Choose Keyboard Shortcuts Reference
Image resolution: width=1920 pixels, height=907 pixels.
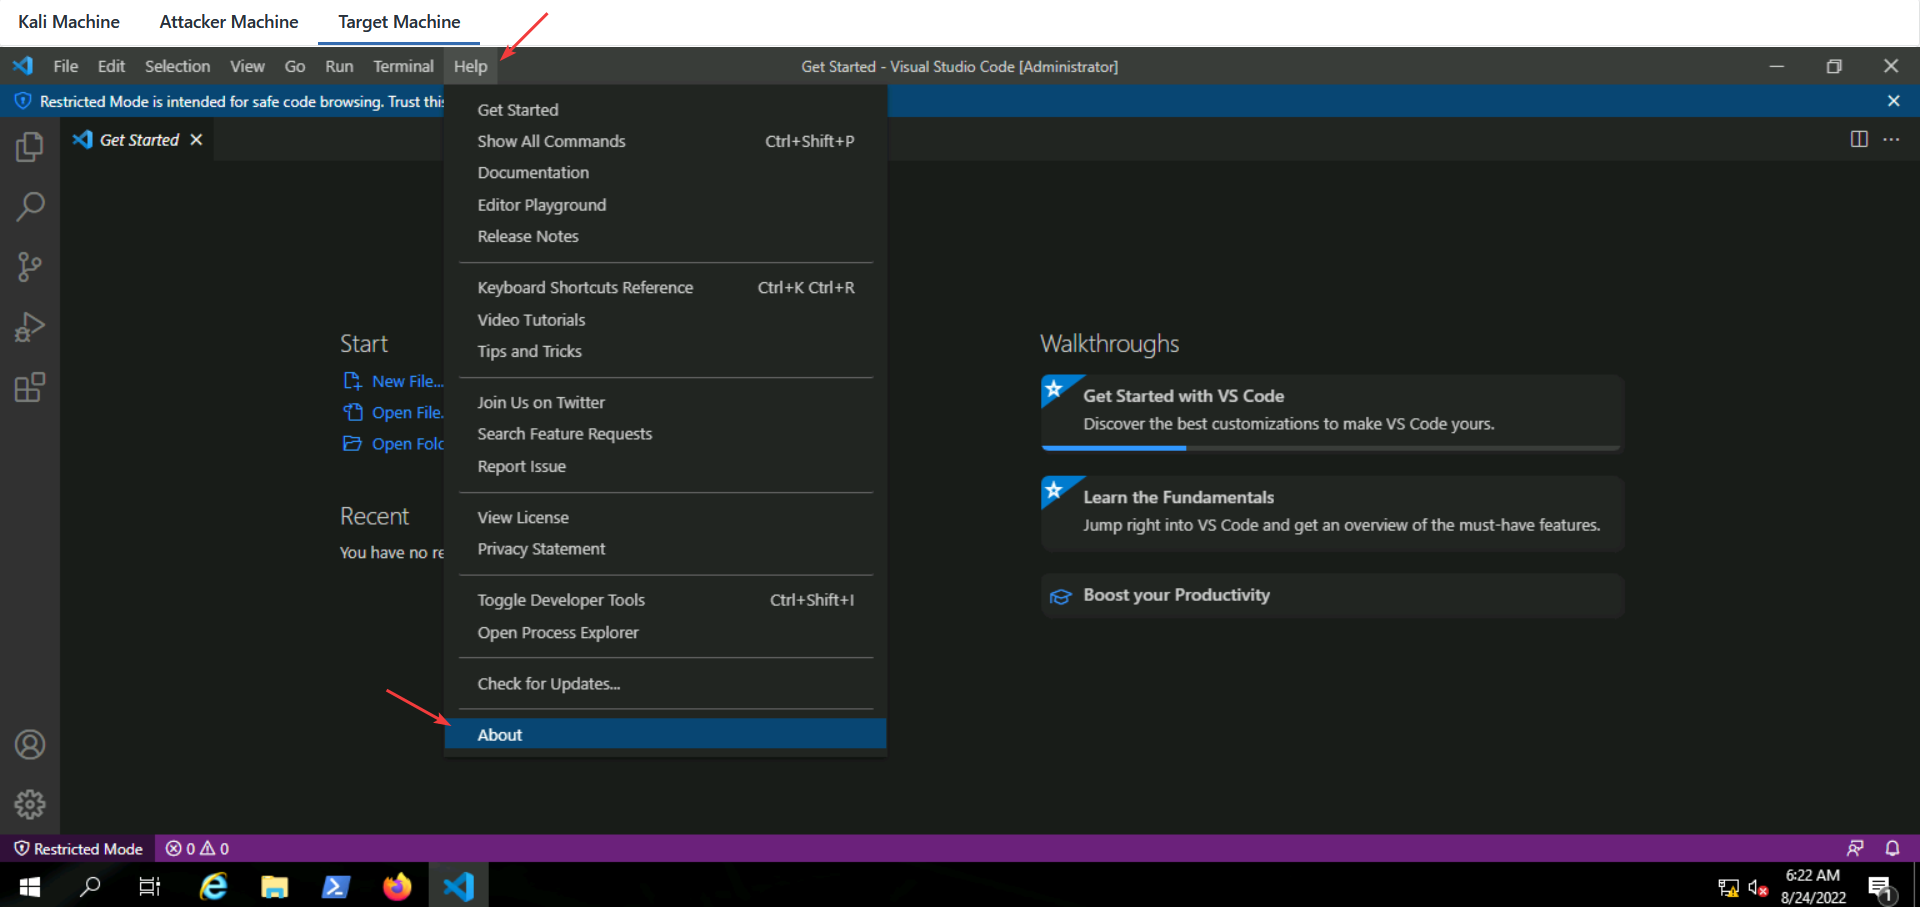(x=666, y=287)
